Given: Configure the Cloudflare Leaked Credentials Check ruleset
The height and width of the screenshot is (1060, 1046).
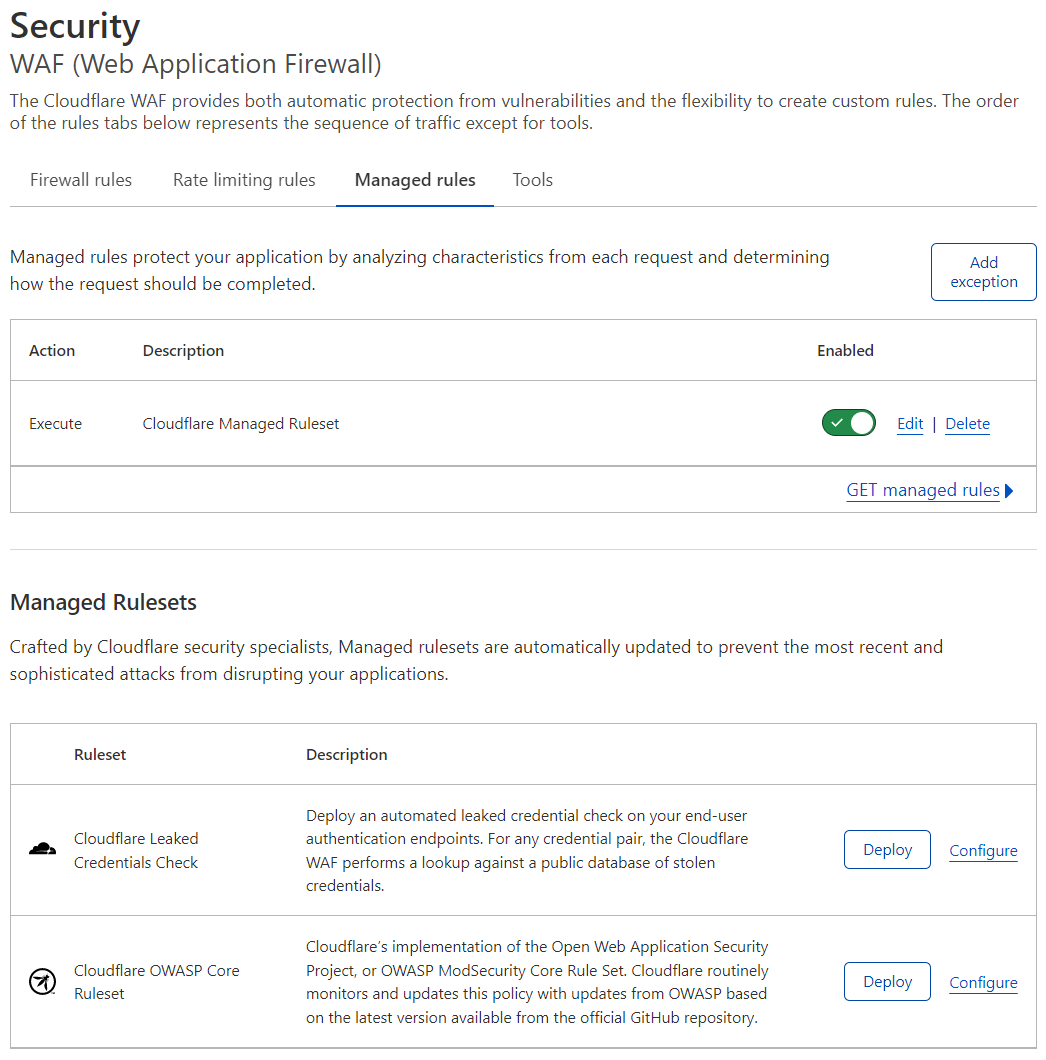Looking at the screenshot, I should click(x=983, y=850).
